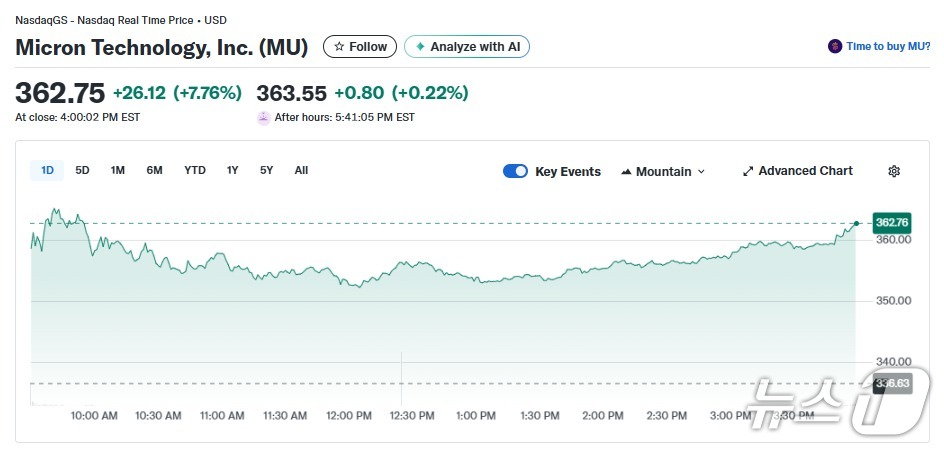Click the Time to buy MU icon
The width and height of the screenshot is (944, 449).
835,46
